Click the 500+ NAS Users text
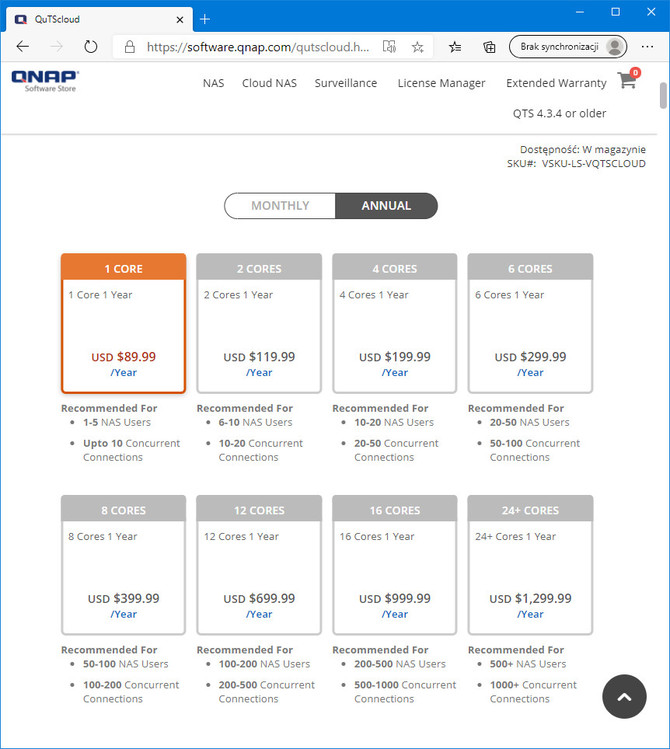This screenshot has width=670, height=749. [x=528, y=664]
